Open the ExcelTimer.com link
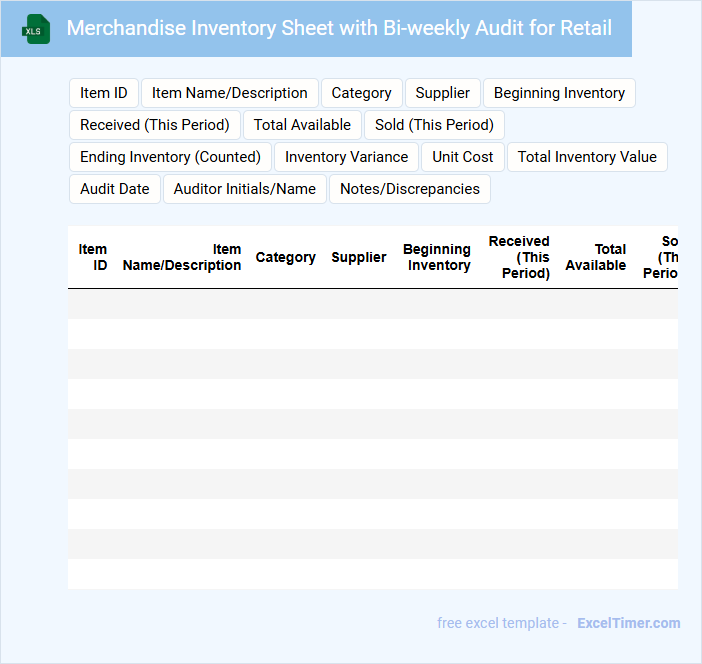This screenshot has width=702, height=664. pos(628,623)
